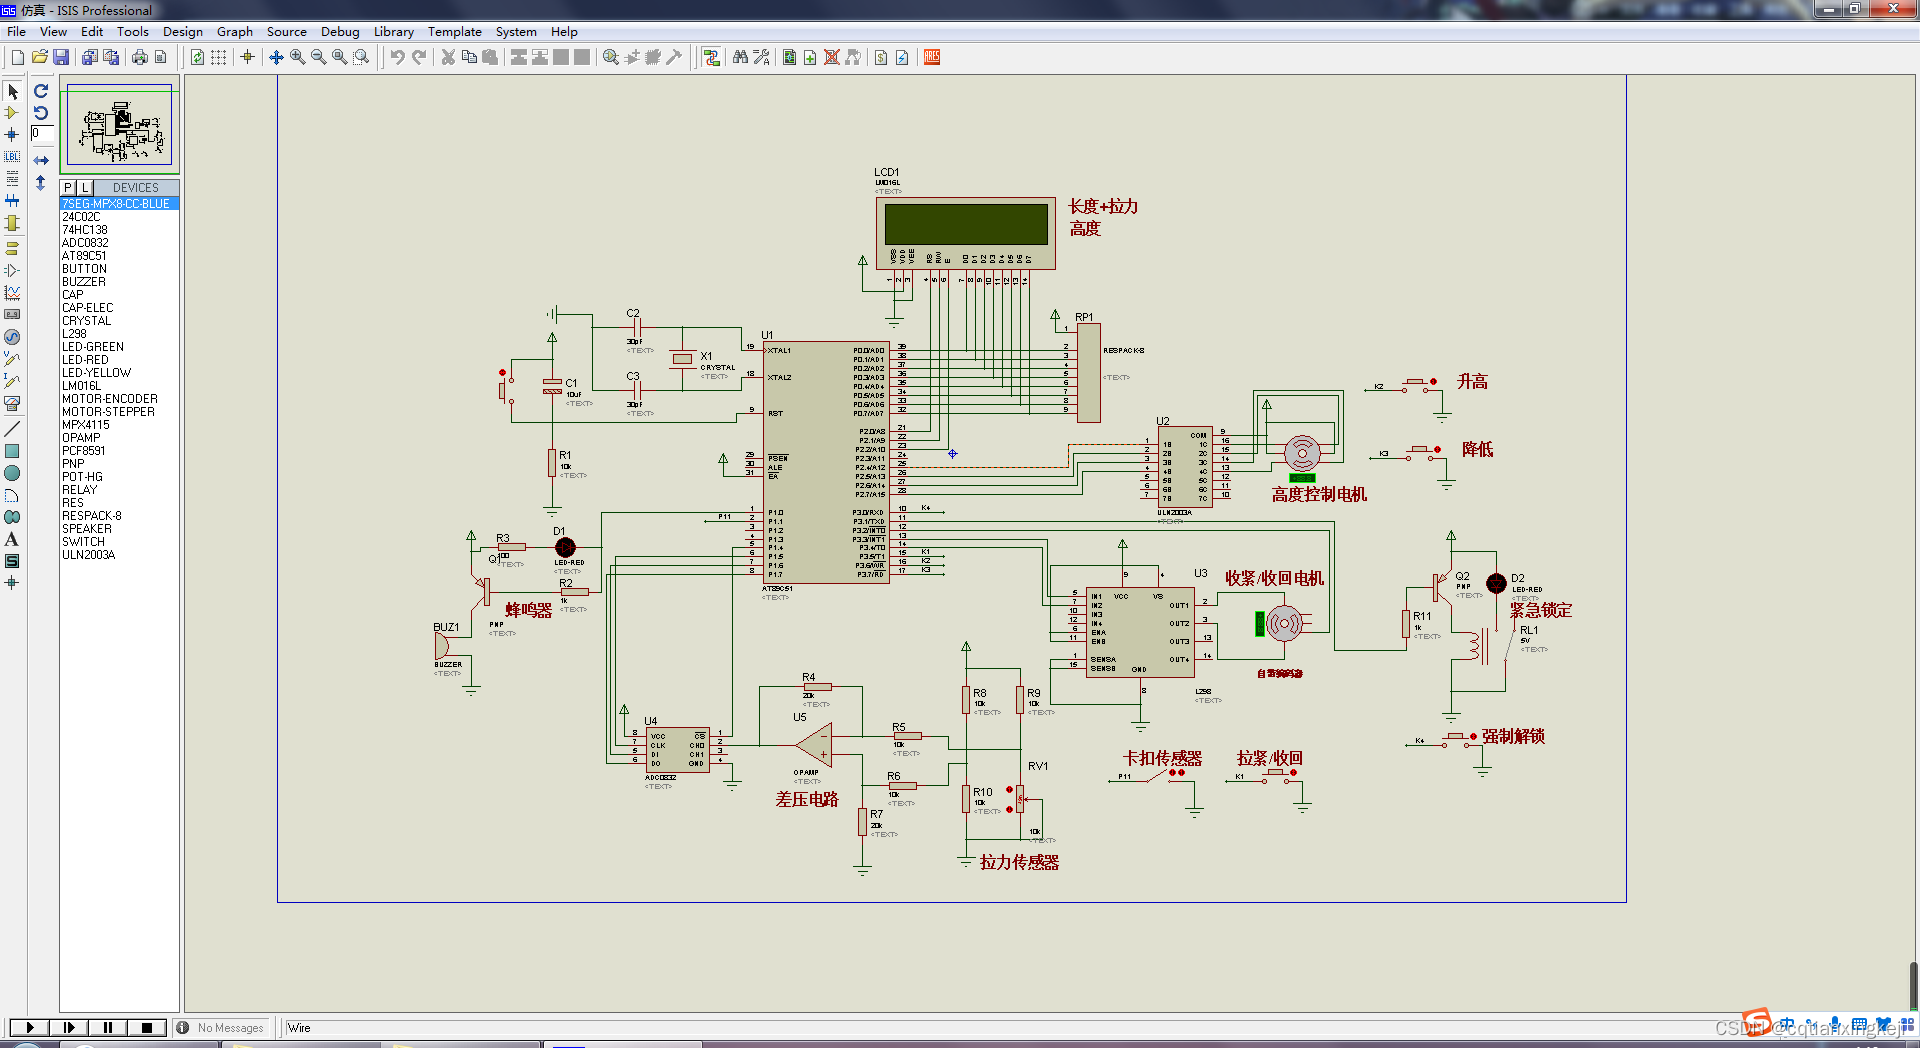Click the Print icon in toolbar
This screenshot has height=1048, width=1920.
click(x=139, y=57)
